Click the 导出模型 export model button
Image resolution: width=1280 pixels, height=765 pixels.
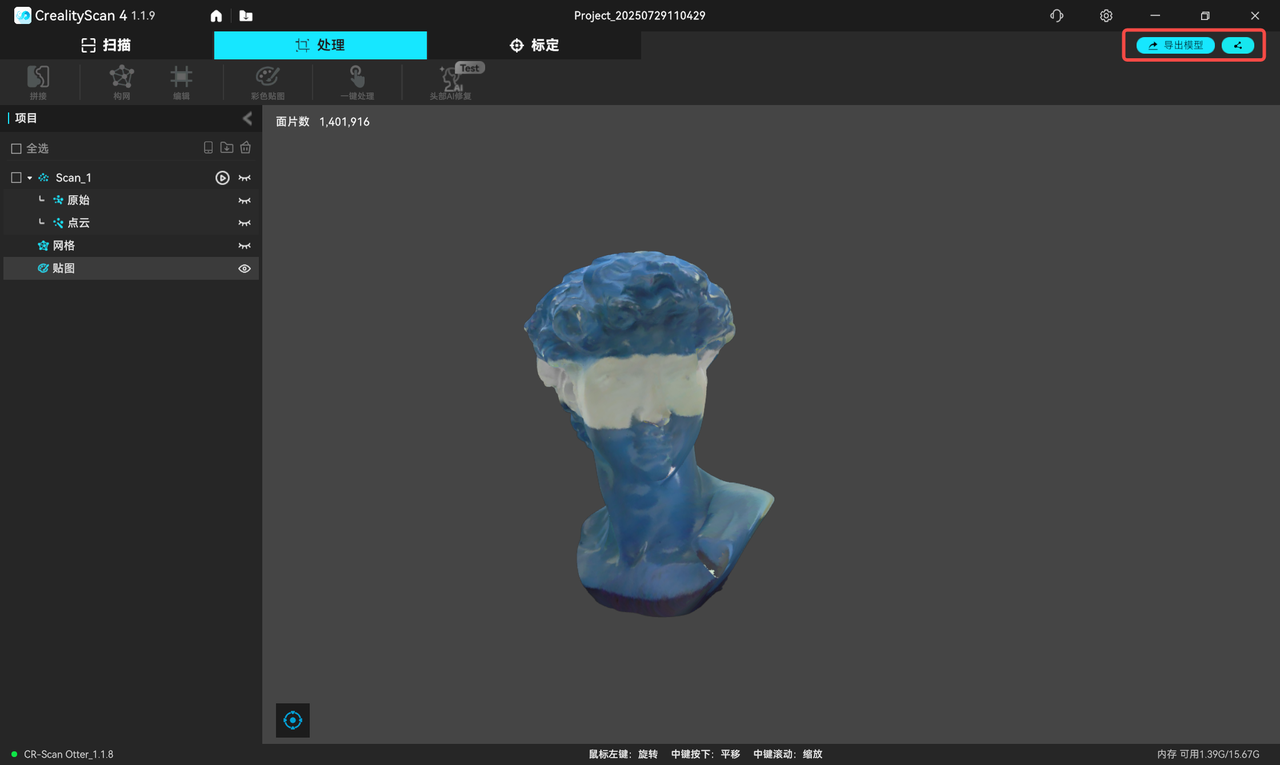click(1176, 45)
